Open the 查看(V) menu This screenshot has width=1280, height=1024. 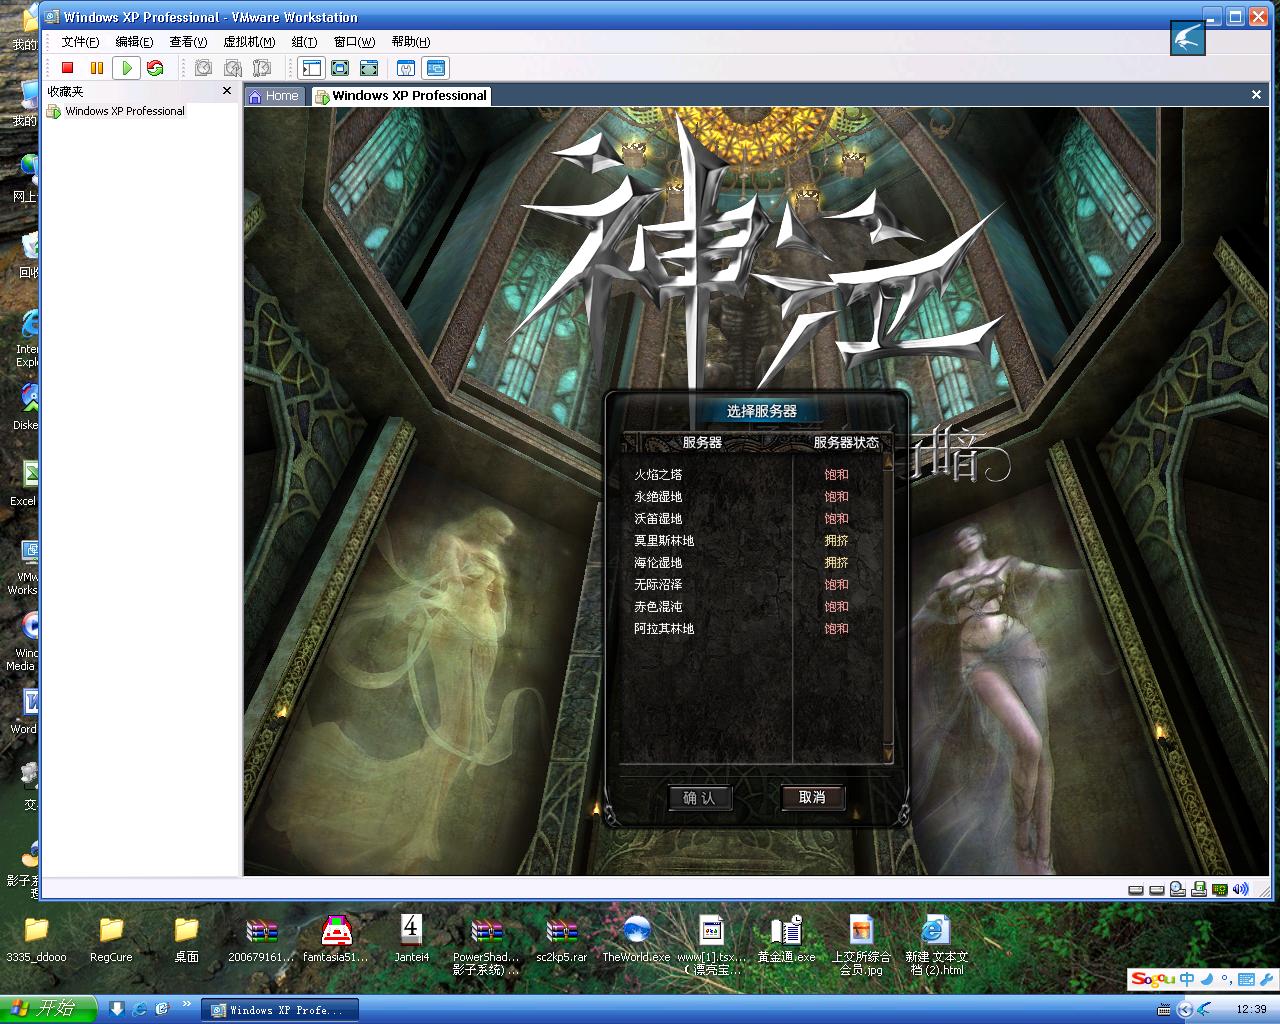(188, 42)
